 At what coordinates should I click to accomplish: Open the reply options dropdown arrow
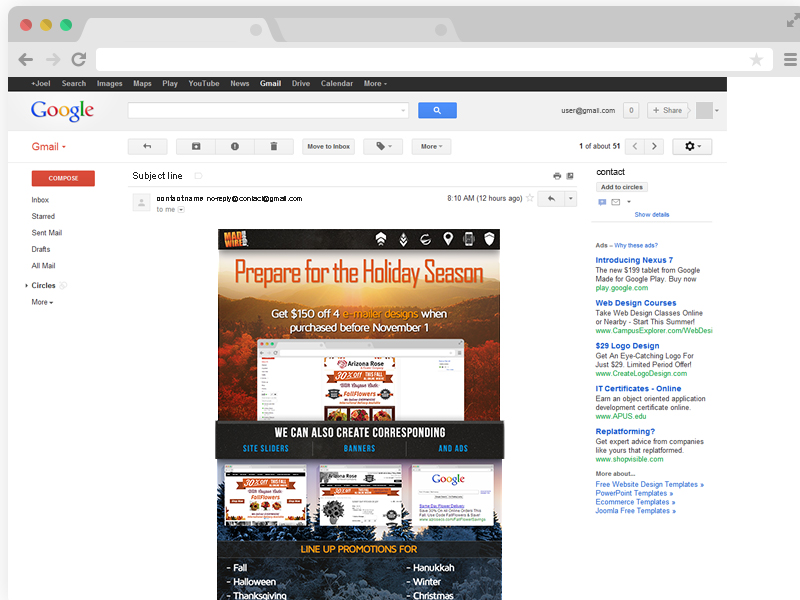[x=570, y=198]
